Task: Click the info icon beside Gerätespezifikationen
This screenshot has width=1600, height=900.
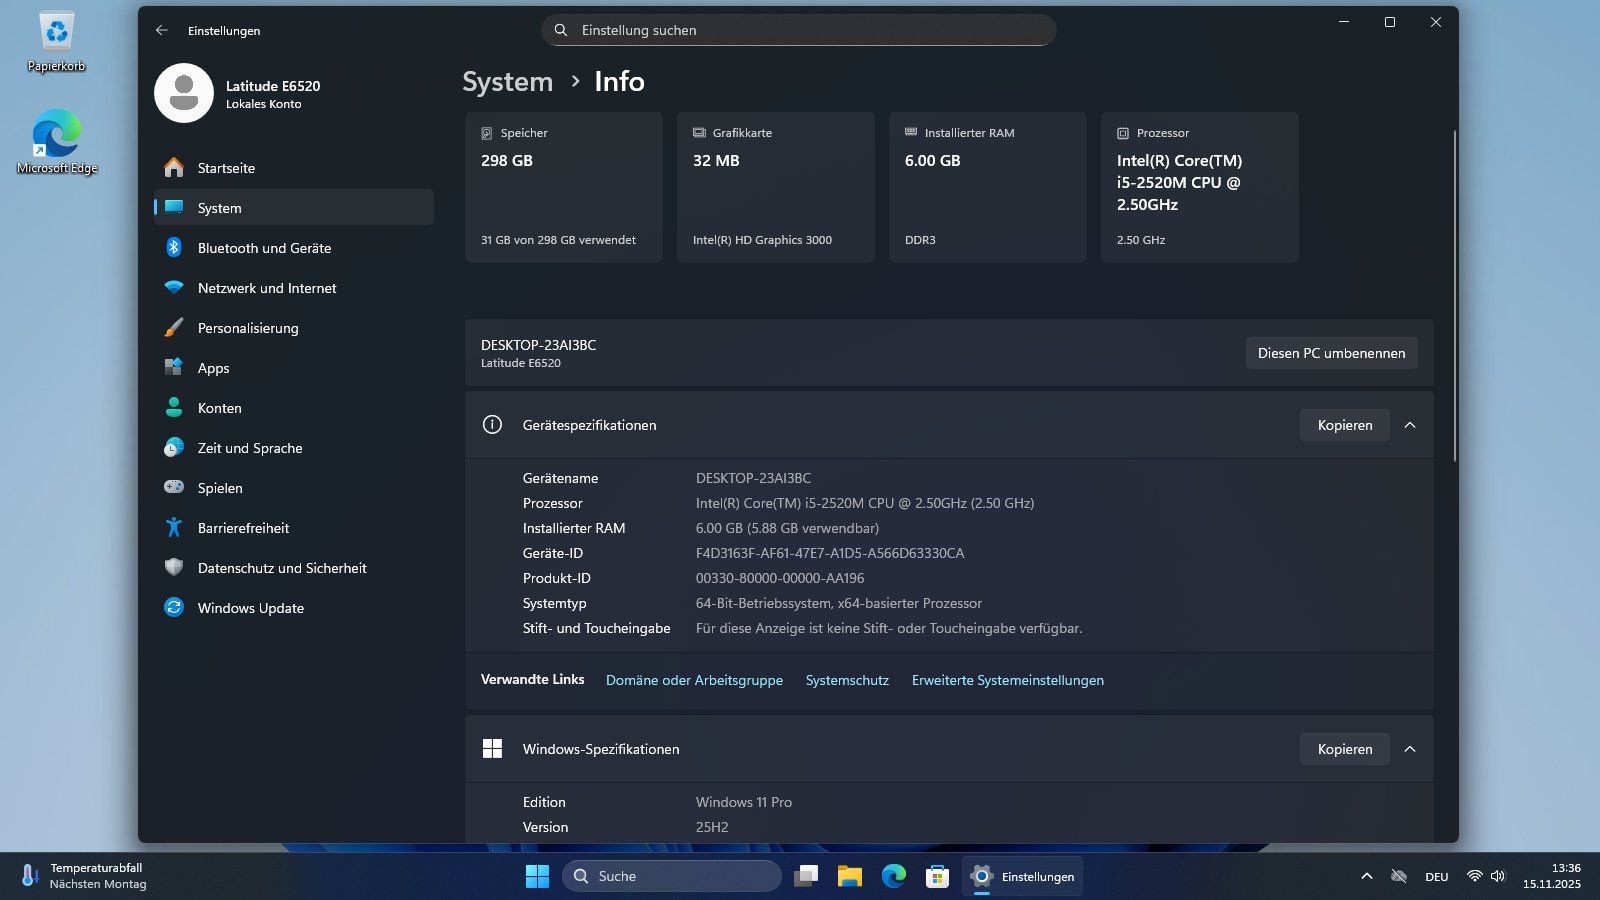Action: [492, 424]
